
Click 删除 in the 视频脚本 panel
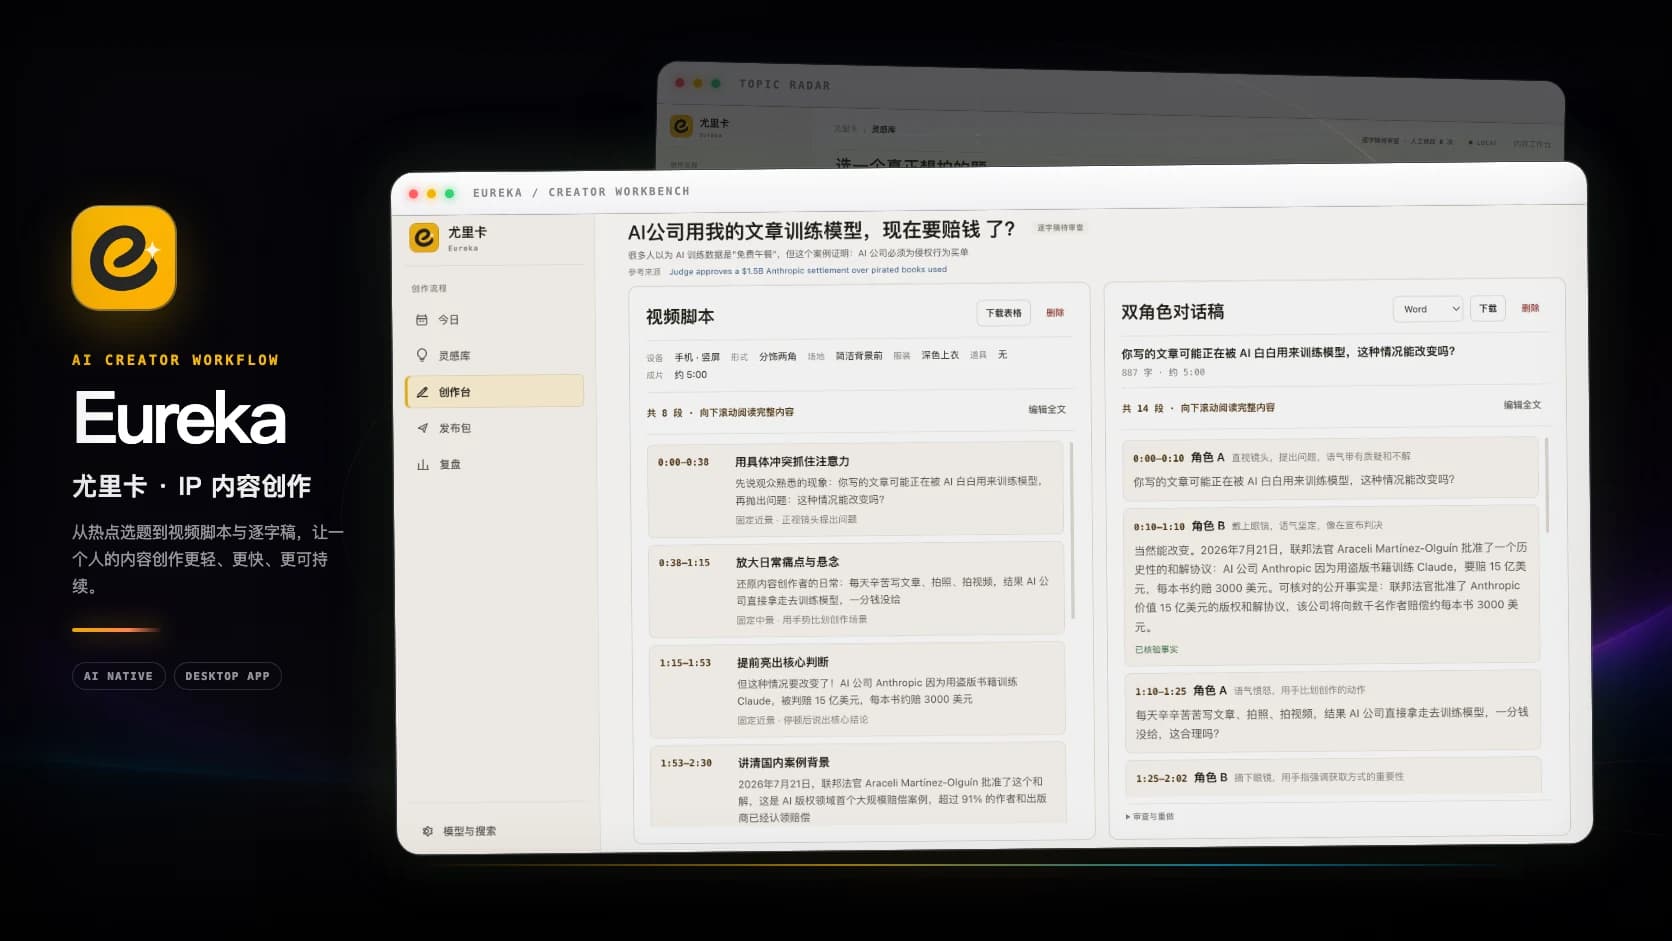1055,313
